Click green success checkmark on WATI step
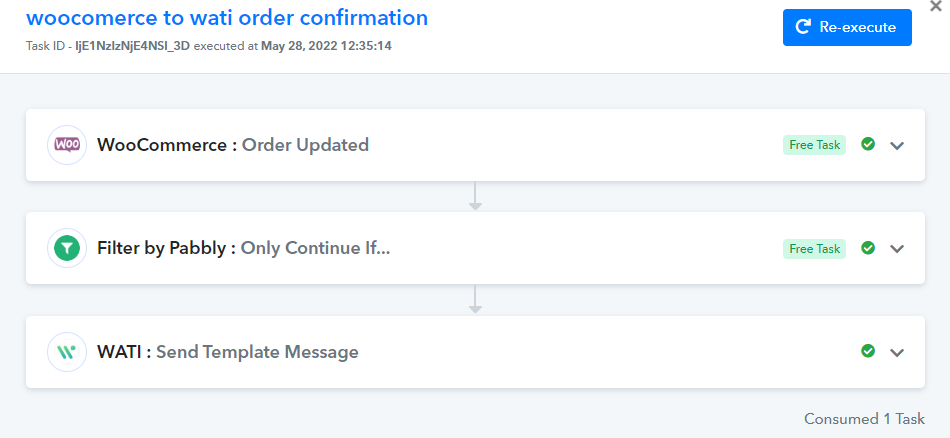The width and height of the screenshot is (950, 438). coord(868,351)
